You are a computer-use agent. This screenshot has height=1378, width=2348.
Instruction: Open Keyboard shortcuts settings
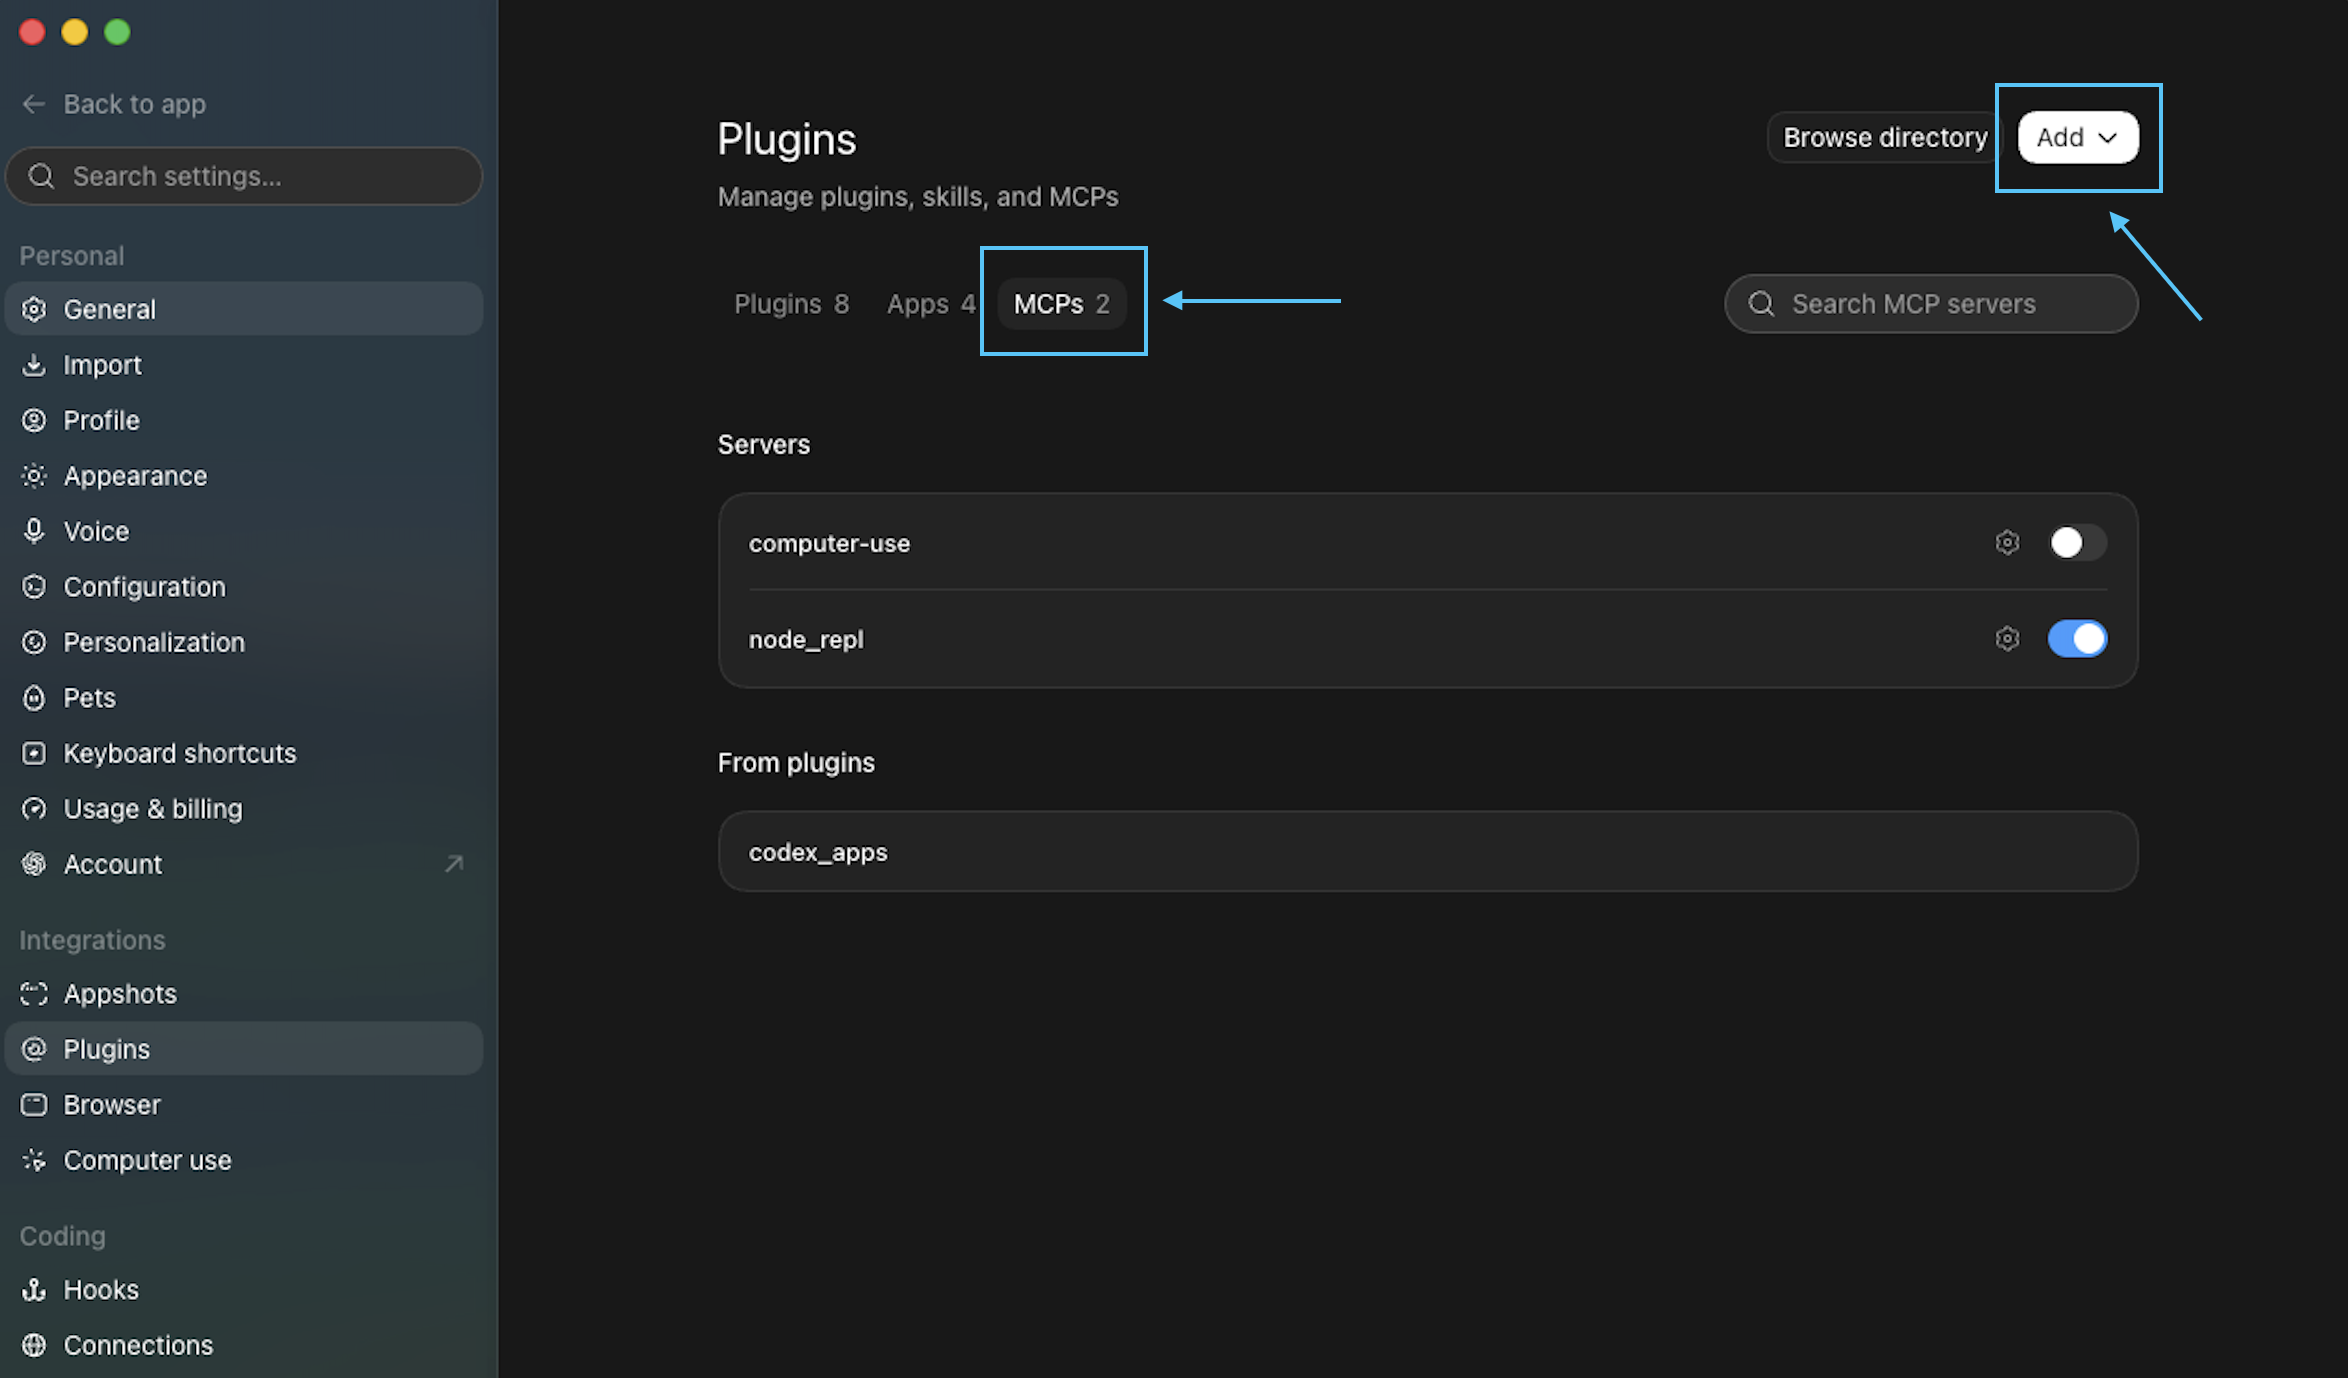243,753
